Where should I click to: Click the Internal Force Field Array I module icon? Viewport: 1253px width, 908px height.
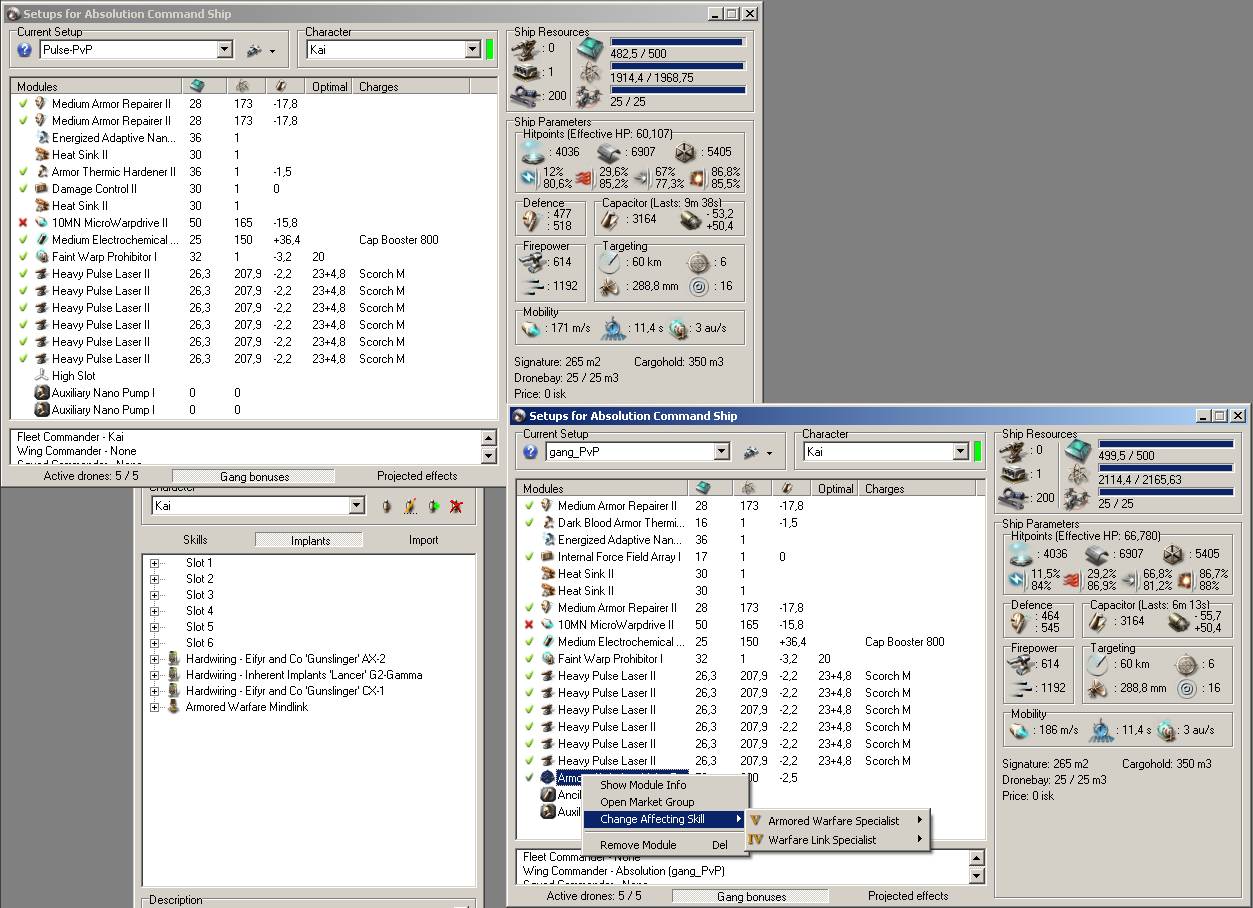tap(548, 557)
